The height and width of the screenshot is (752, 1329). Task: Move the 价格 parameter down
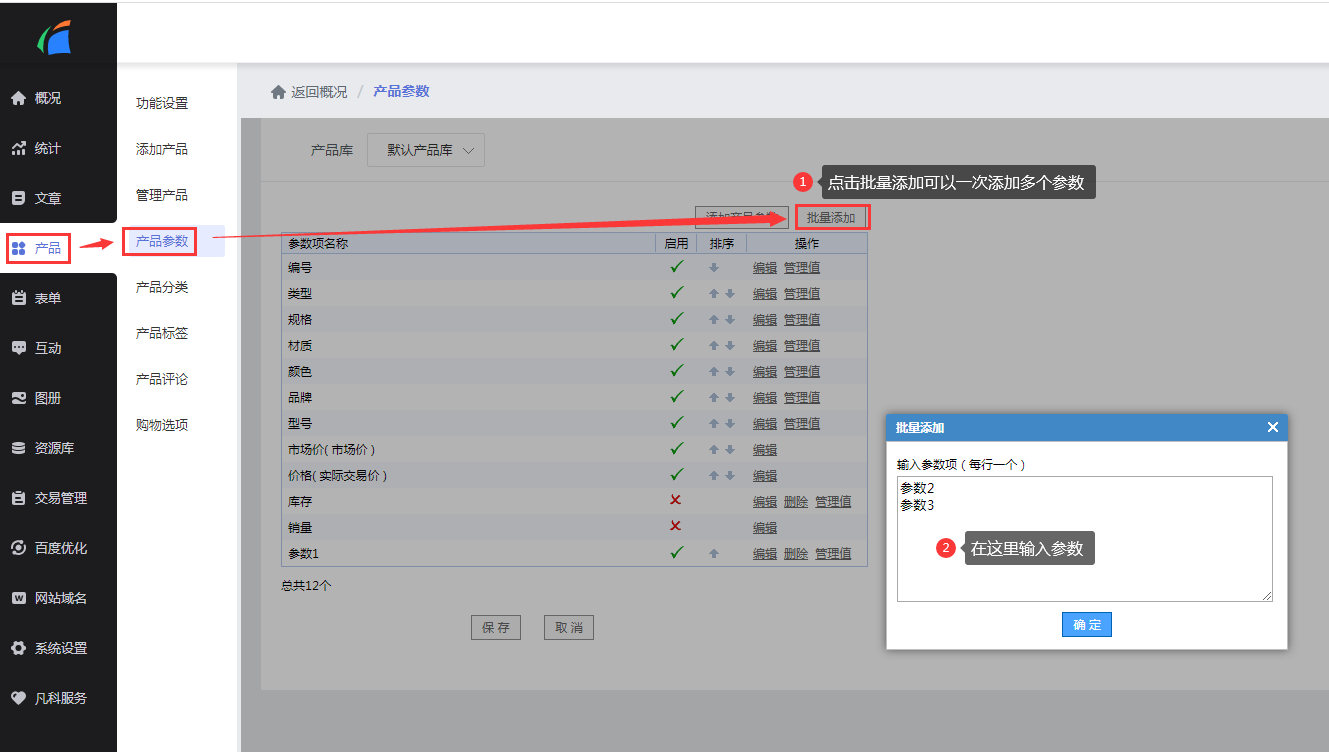pyautogui.click(x=730, y=476)
